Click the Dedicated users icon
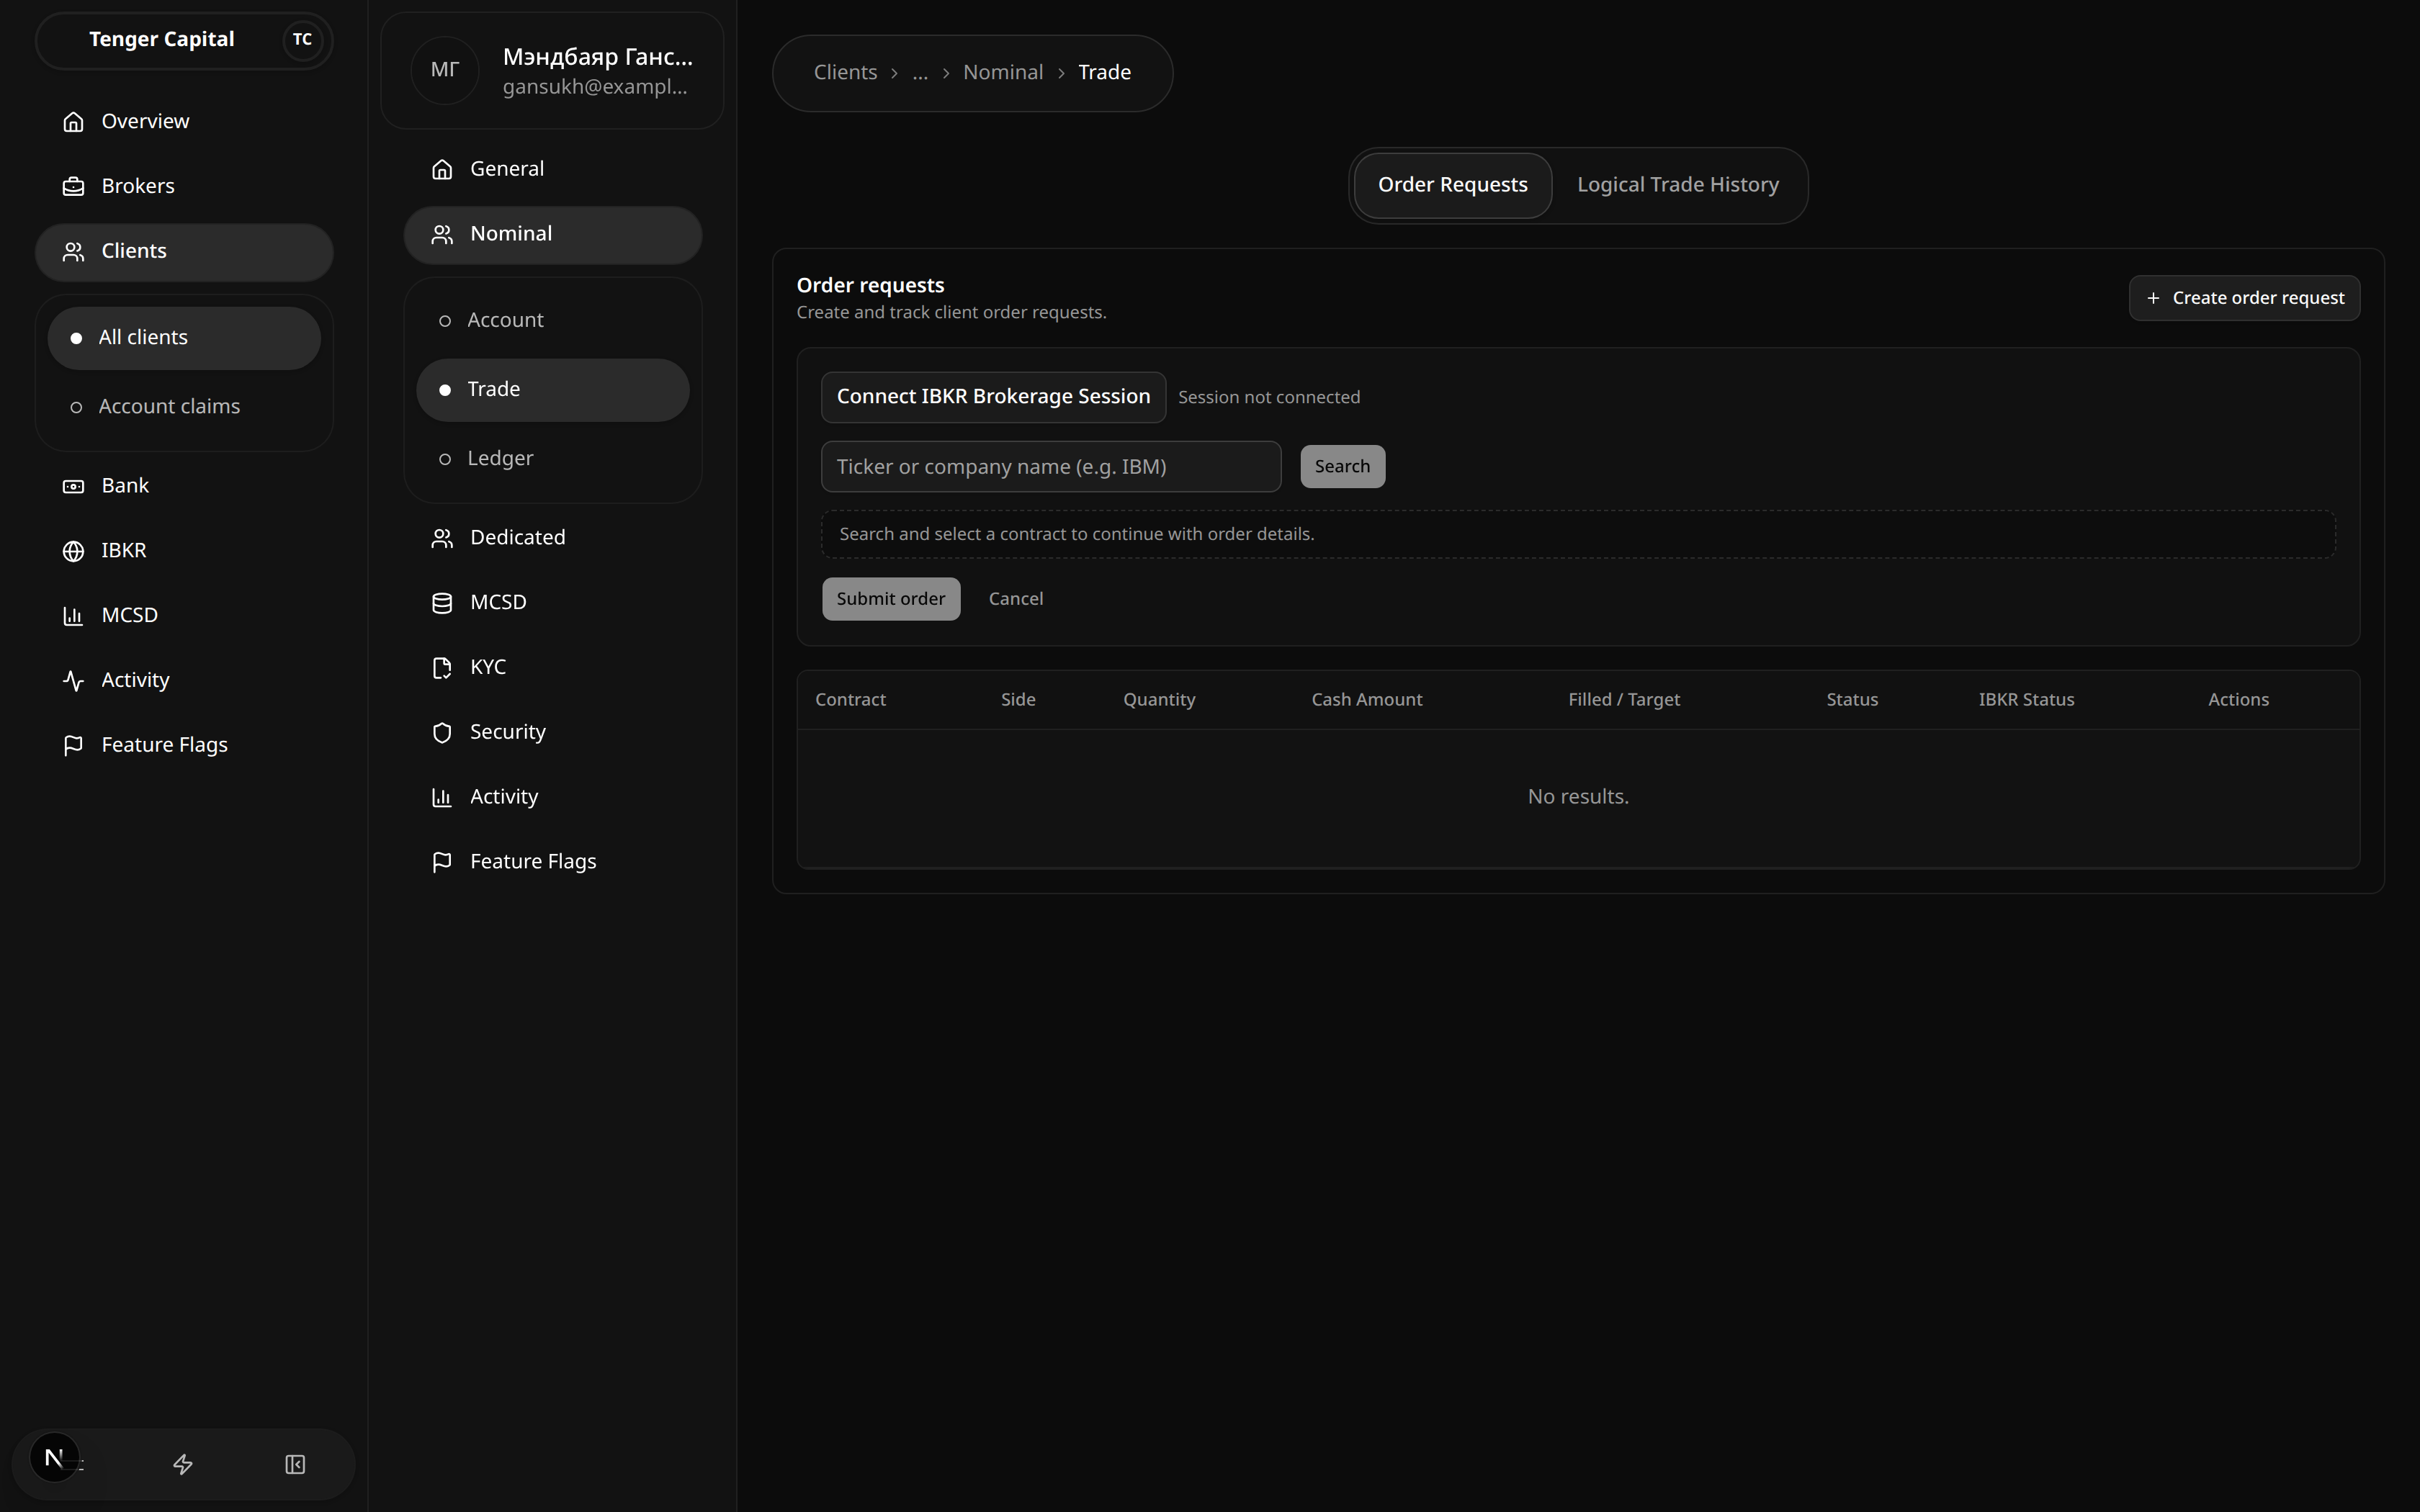 pyautogui.click(x=442, y=539)
